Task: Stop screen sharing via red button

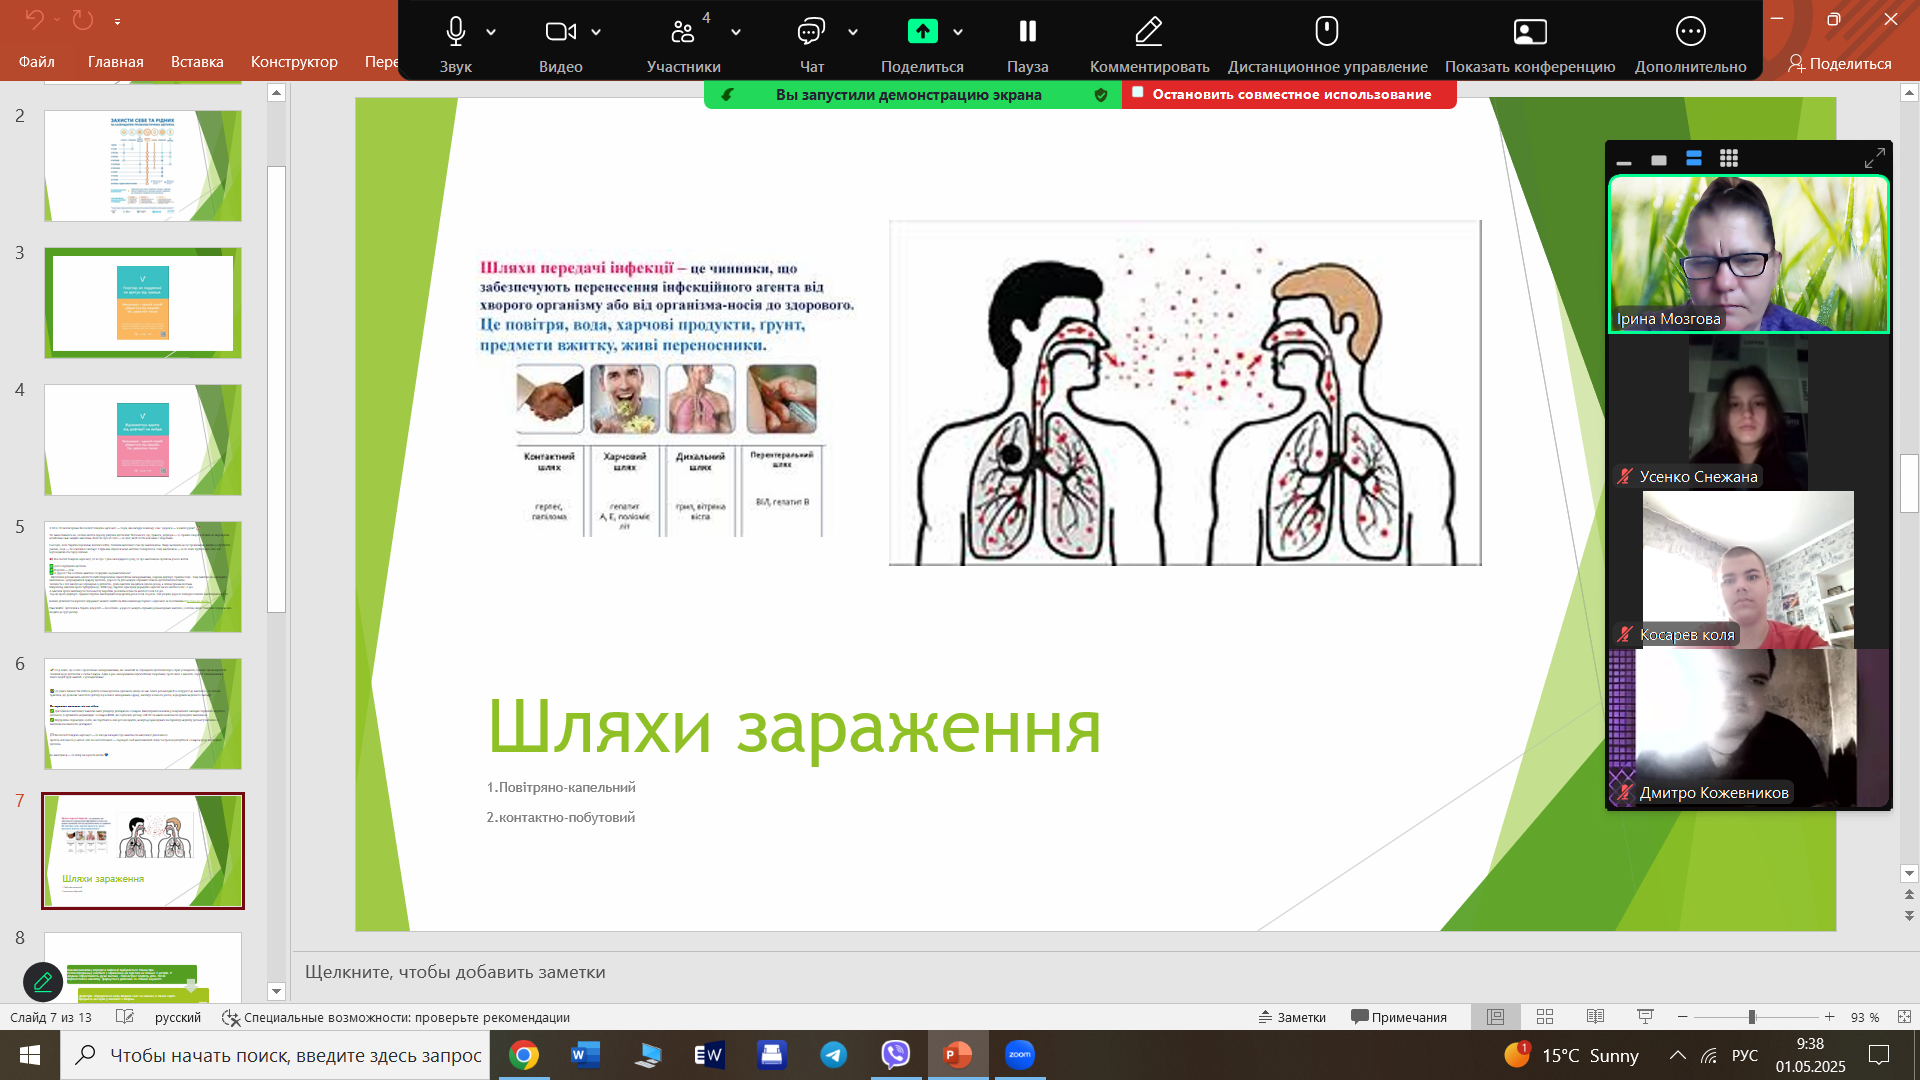Action: [x=1289, y=94]
